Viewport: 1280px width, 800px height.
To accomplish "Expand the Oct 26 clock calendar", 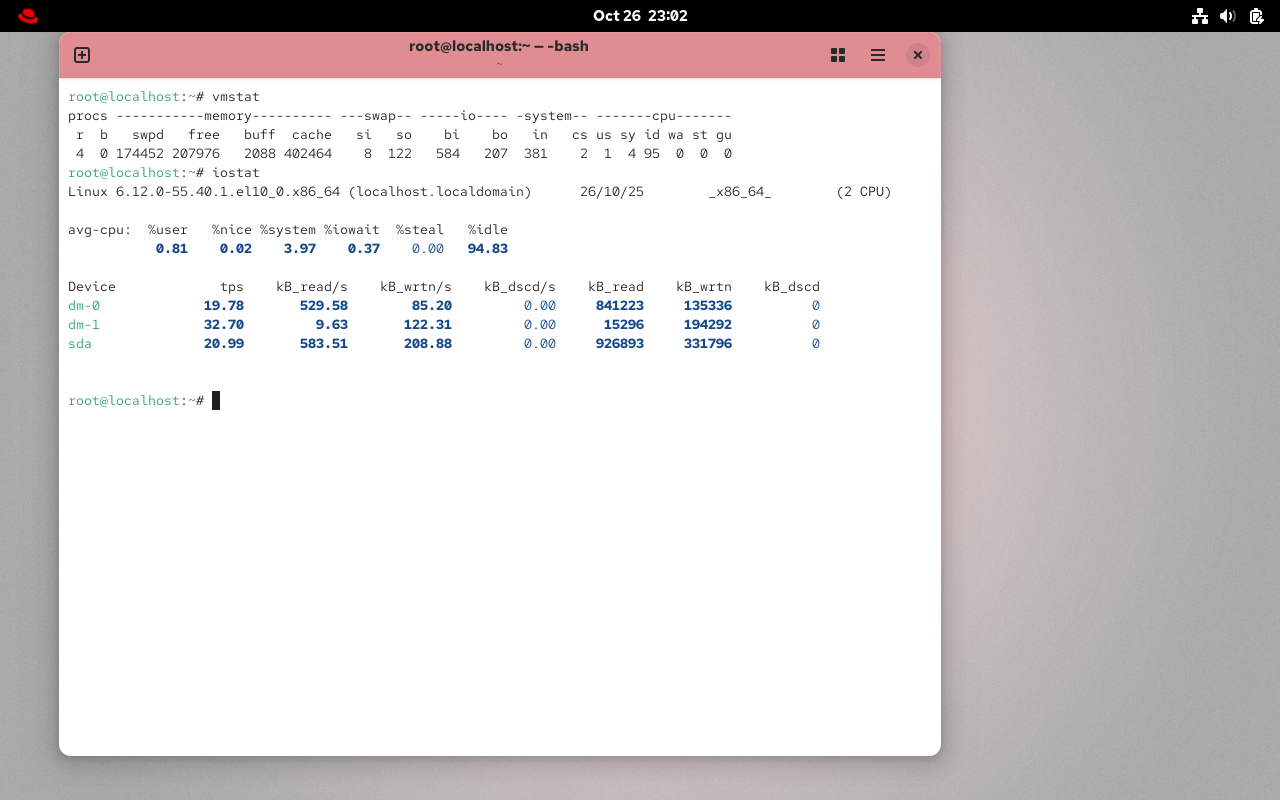I will (x=640, y=15).
